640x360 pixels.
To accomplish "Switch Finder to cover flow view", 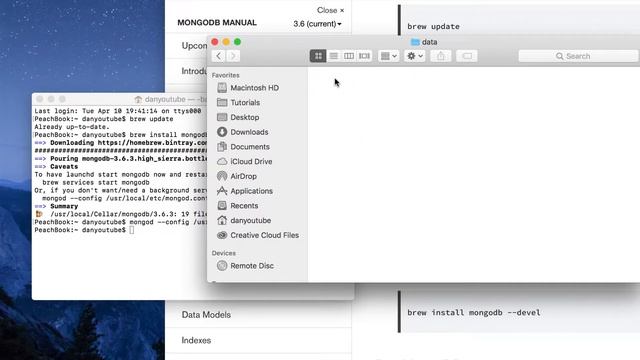I will 364,56.
